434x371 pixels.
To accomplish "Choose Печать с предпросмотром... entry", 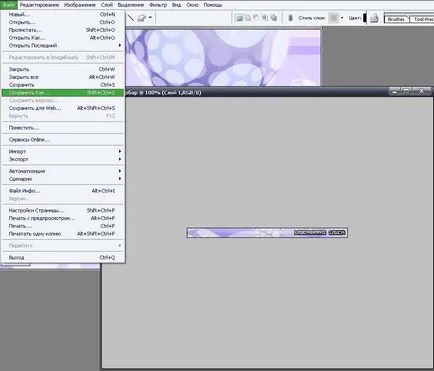I will [63, 218].
